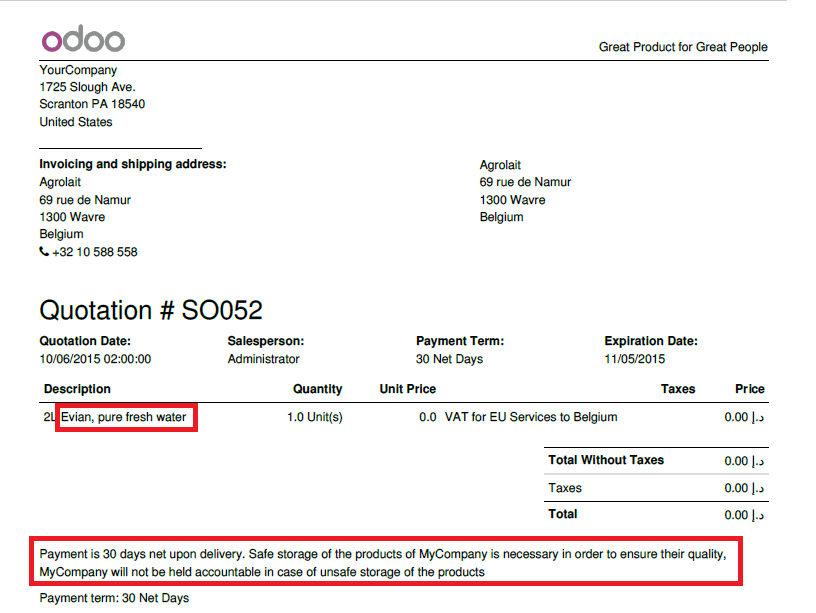
Task: Click the Unit Price column header
Action: point(408,389)
